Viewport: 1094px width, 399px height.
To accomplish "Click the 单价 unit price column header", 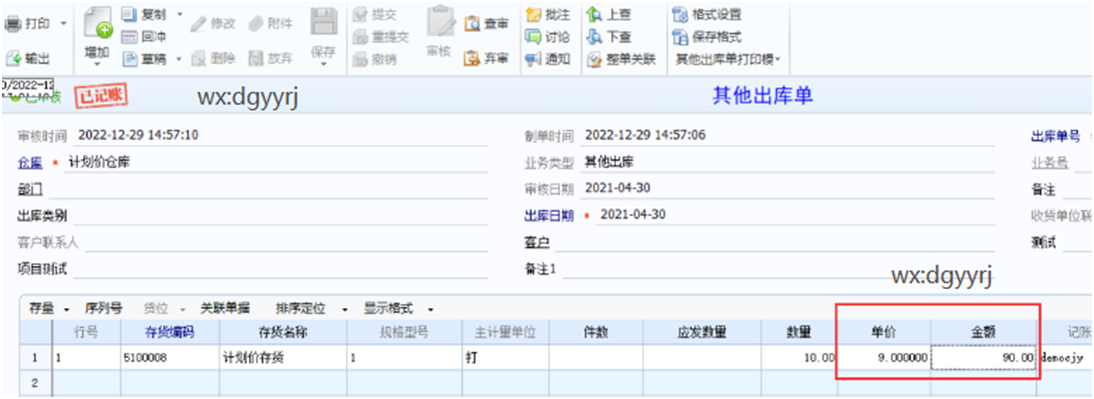I will coord(883,332).
